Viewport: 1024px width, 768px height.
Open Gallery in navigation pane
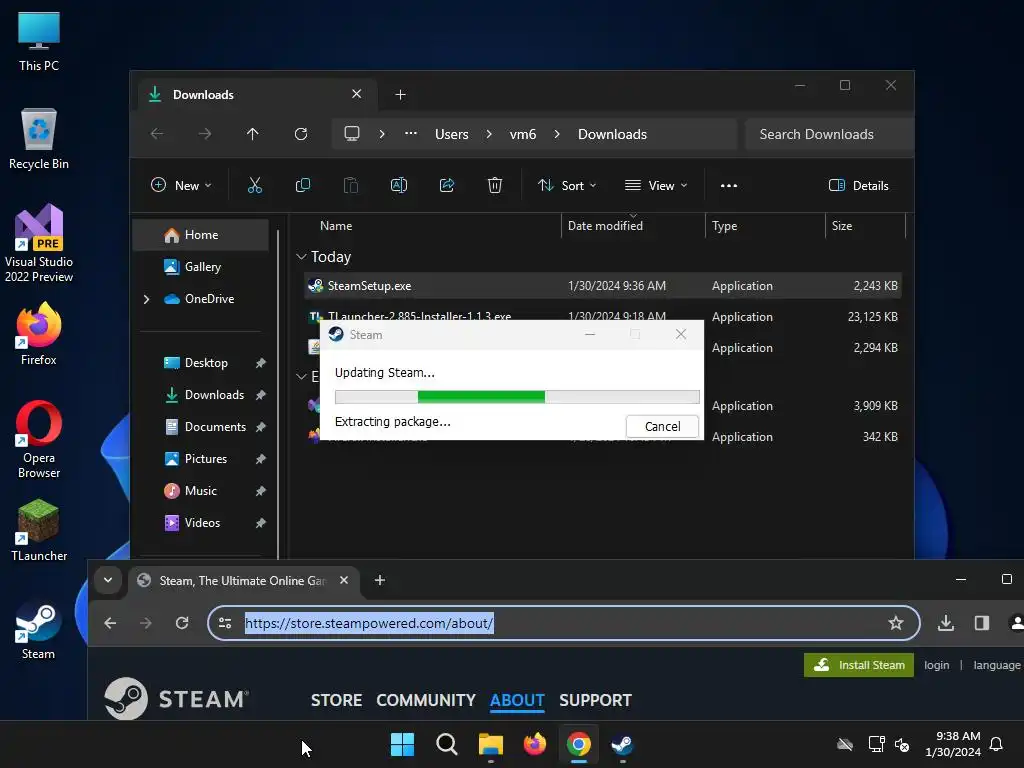point(201,266)
